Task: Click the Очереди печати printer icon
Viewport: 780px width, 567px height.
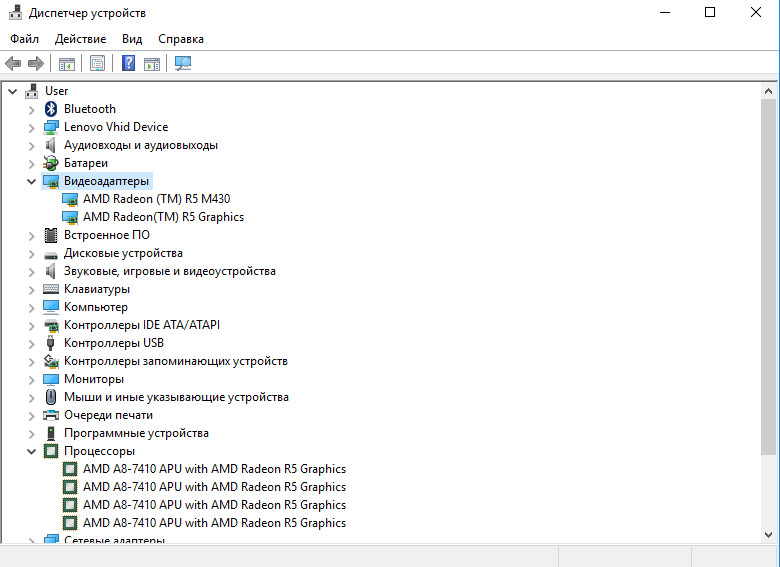Action: (51, 415)
